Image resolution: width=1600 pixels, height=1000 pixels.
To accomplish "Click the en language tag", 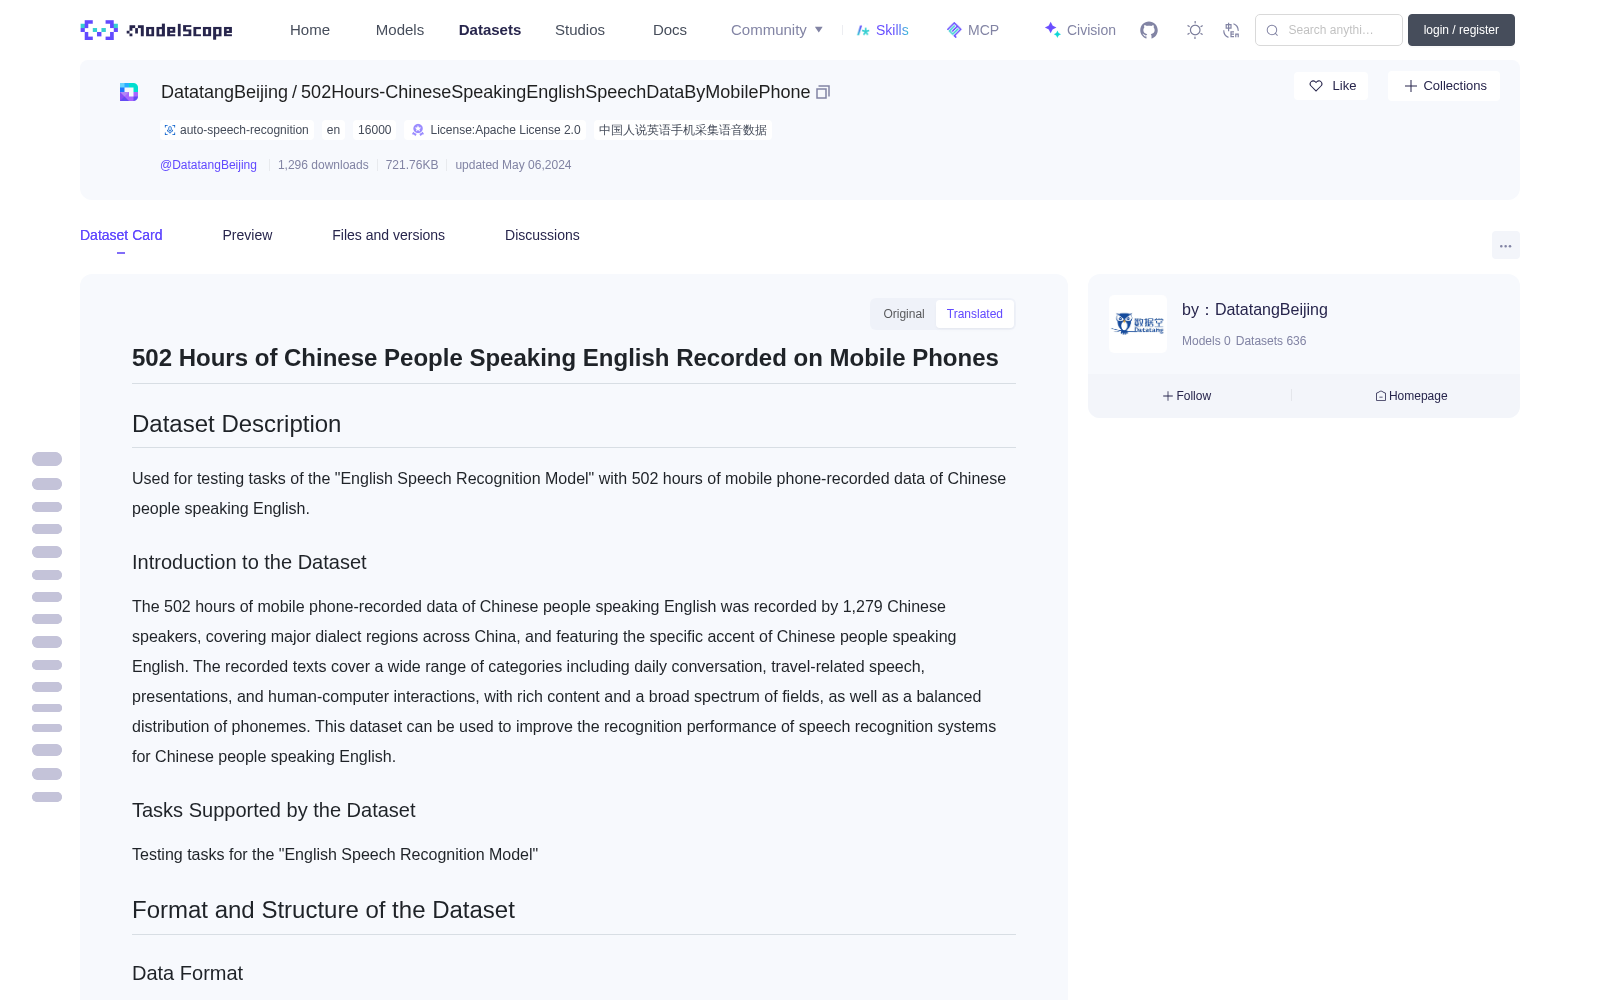I will coord(333,130).
